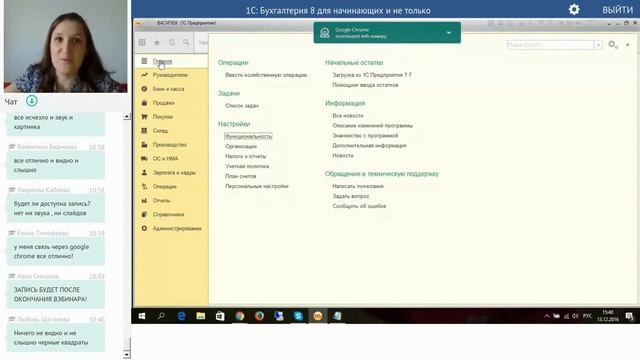Click Сообщить об ошибке link

(359, 206)
